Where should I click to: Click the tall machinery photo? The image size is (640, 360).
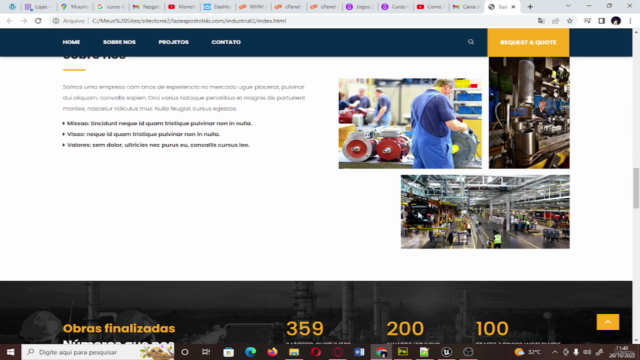click(529, 113)
